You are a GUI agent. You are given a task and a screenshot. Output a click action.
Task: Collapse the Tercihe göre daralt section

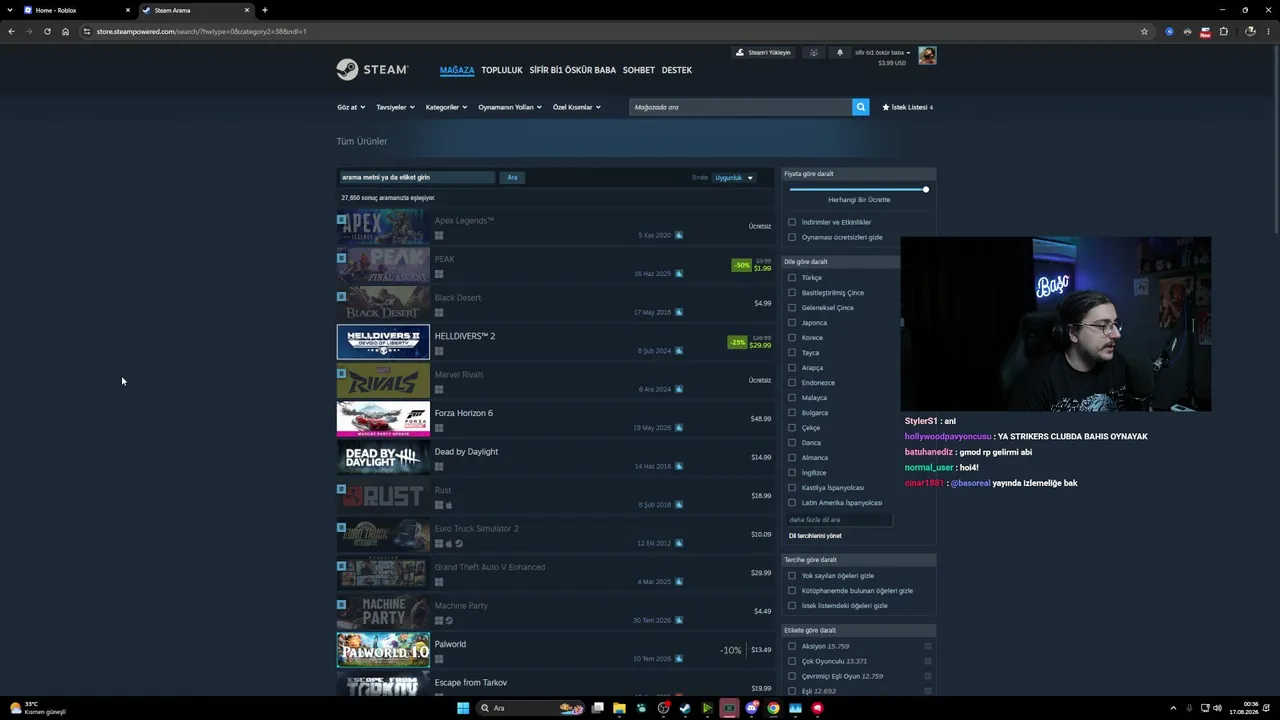tap(859, 560)
